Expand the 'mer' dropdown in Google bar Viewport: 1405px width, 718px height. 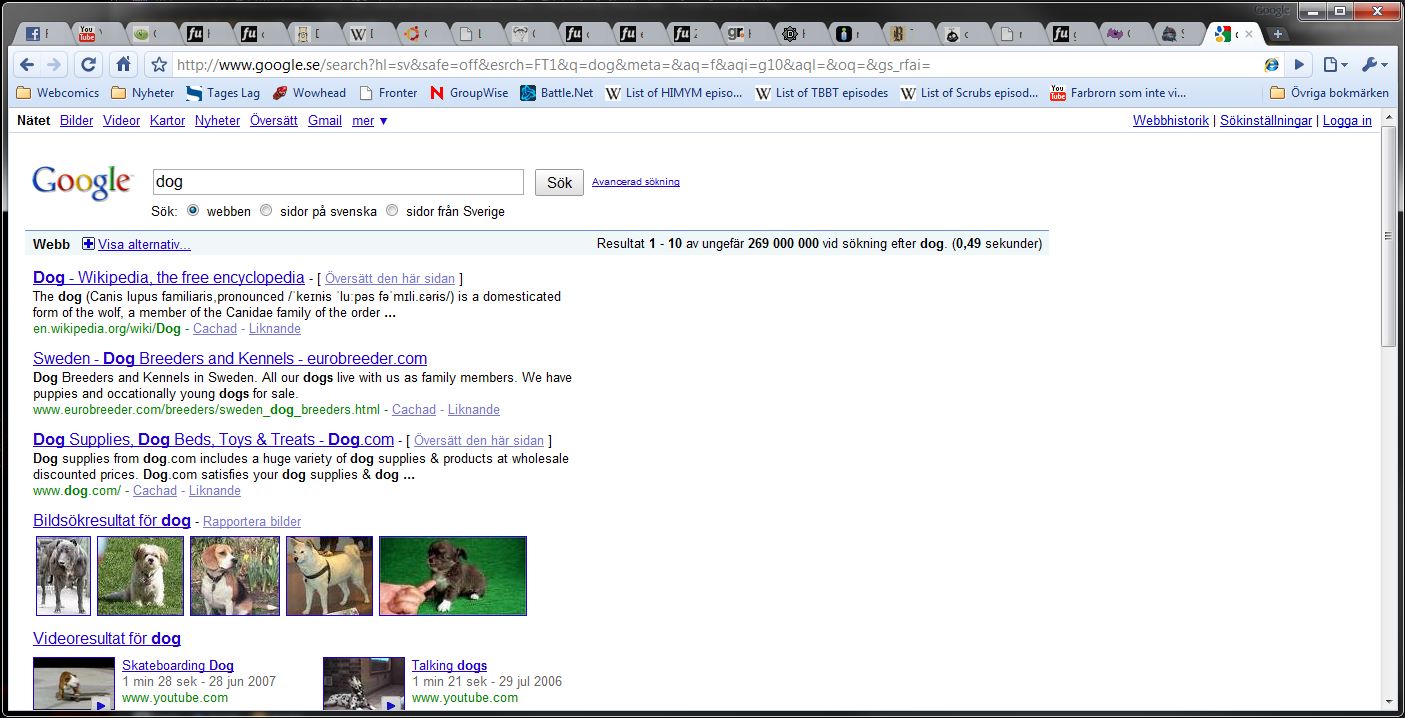pyautogui.click(x=369, y=121)
